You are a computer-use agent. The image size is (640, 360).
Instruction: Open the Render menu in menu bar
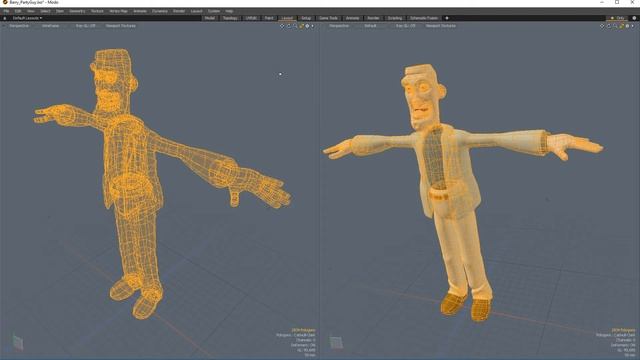[179, 11]
